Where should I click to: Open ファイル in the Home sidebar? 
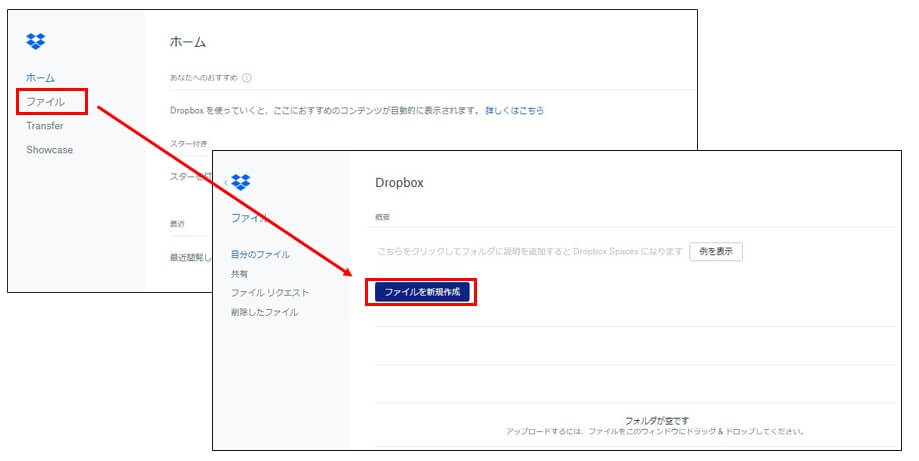45,101
